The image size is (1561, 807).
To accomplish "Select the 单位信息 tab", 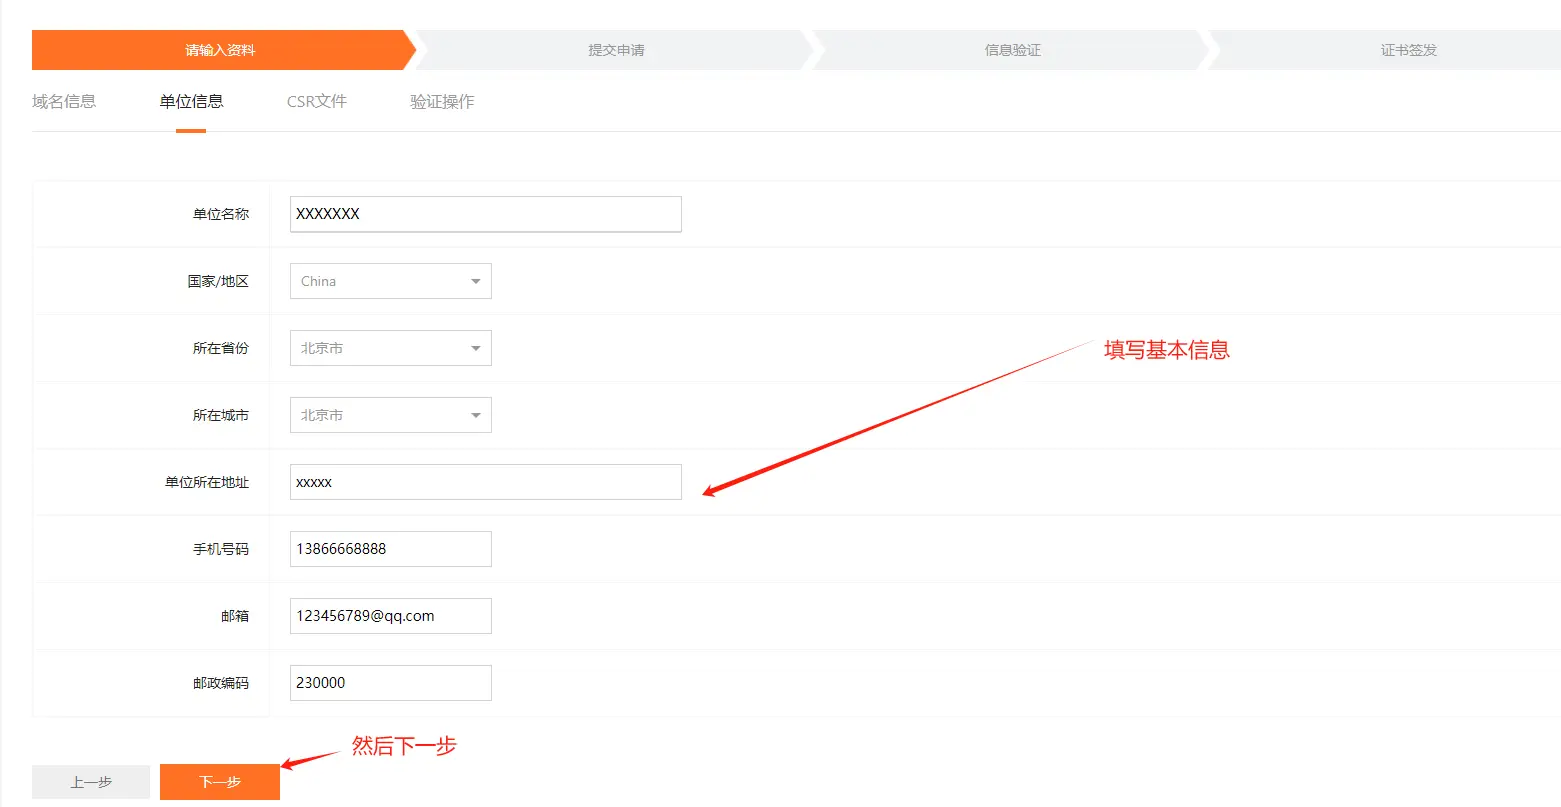I will point(191,101).
